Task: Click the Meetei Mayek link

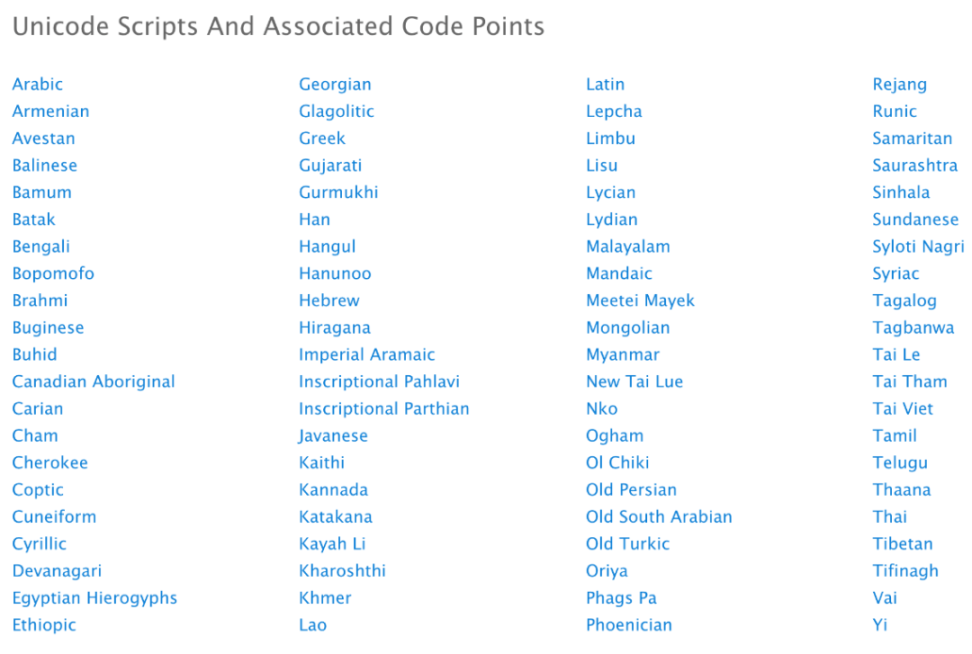Action: coord(640,301)
